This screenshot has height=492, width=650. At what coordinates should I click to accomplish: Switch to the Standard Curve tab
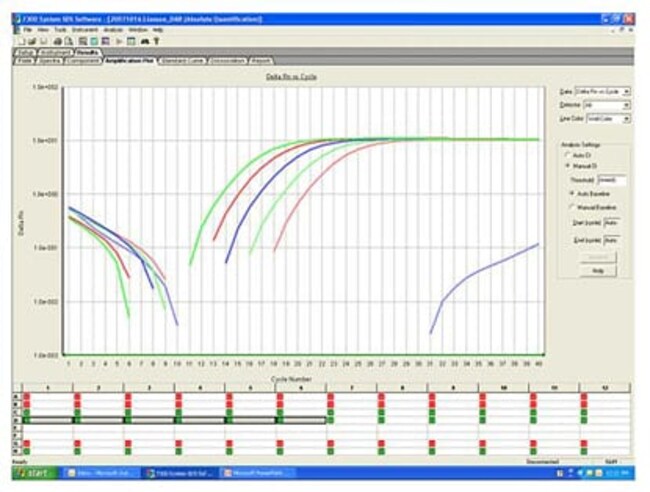point(182,61)
